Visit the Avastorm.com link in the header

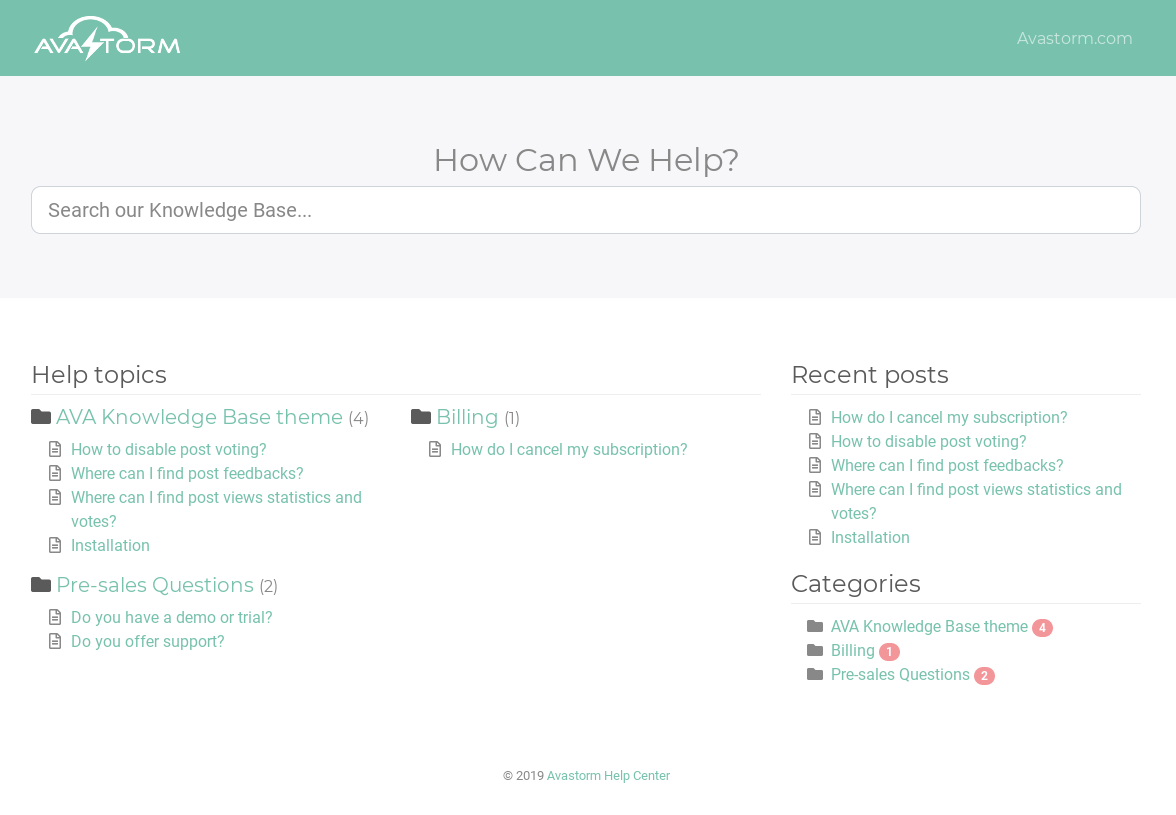[x=1075, y=38]
